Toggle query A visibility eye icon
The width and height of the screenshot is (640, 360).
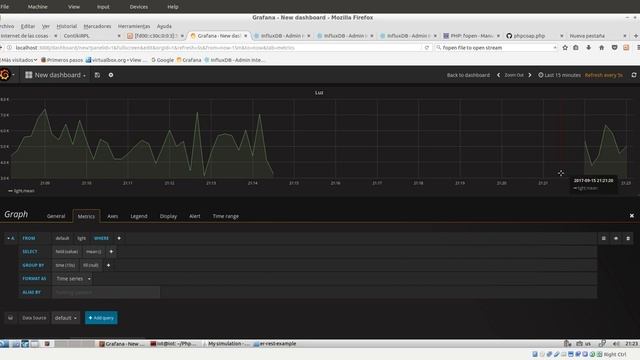point(616,238)
